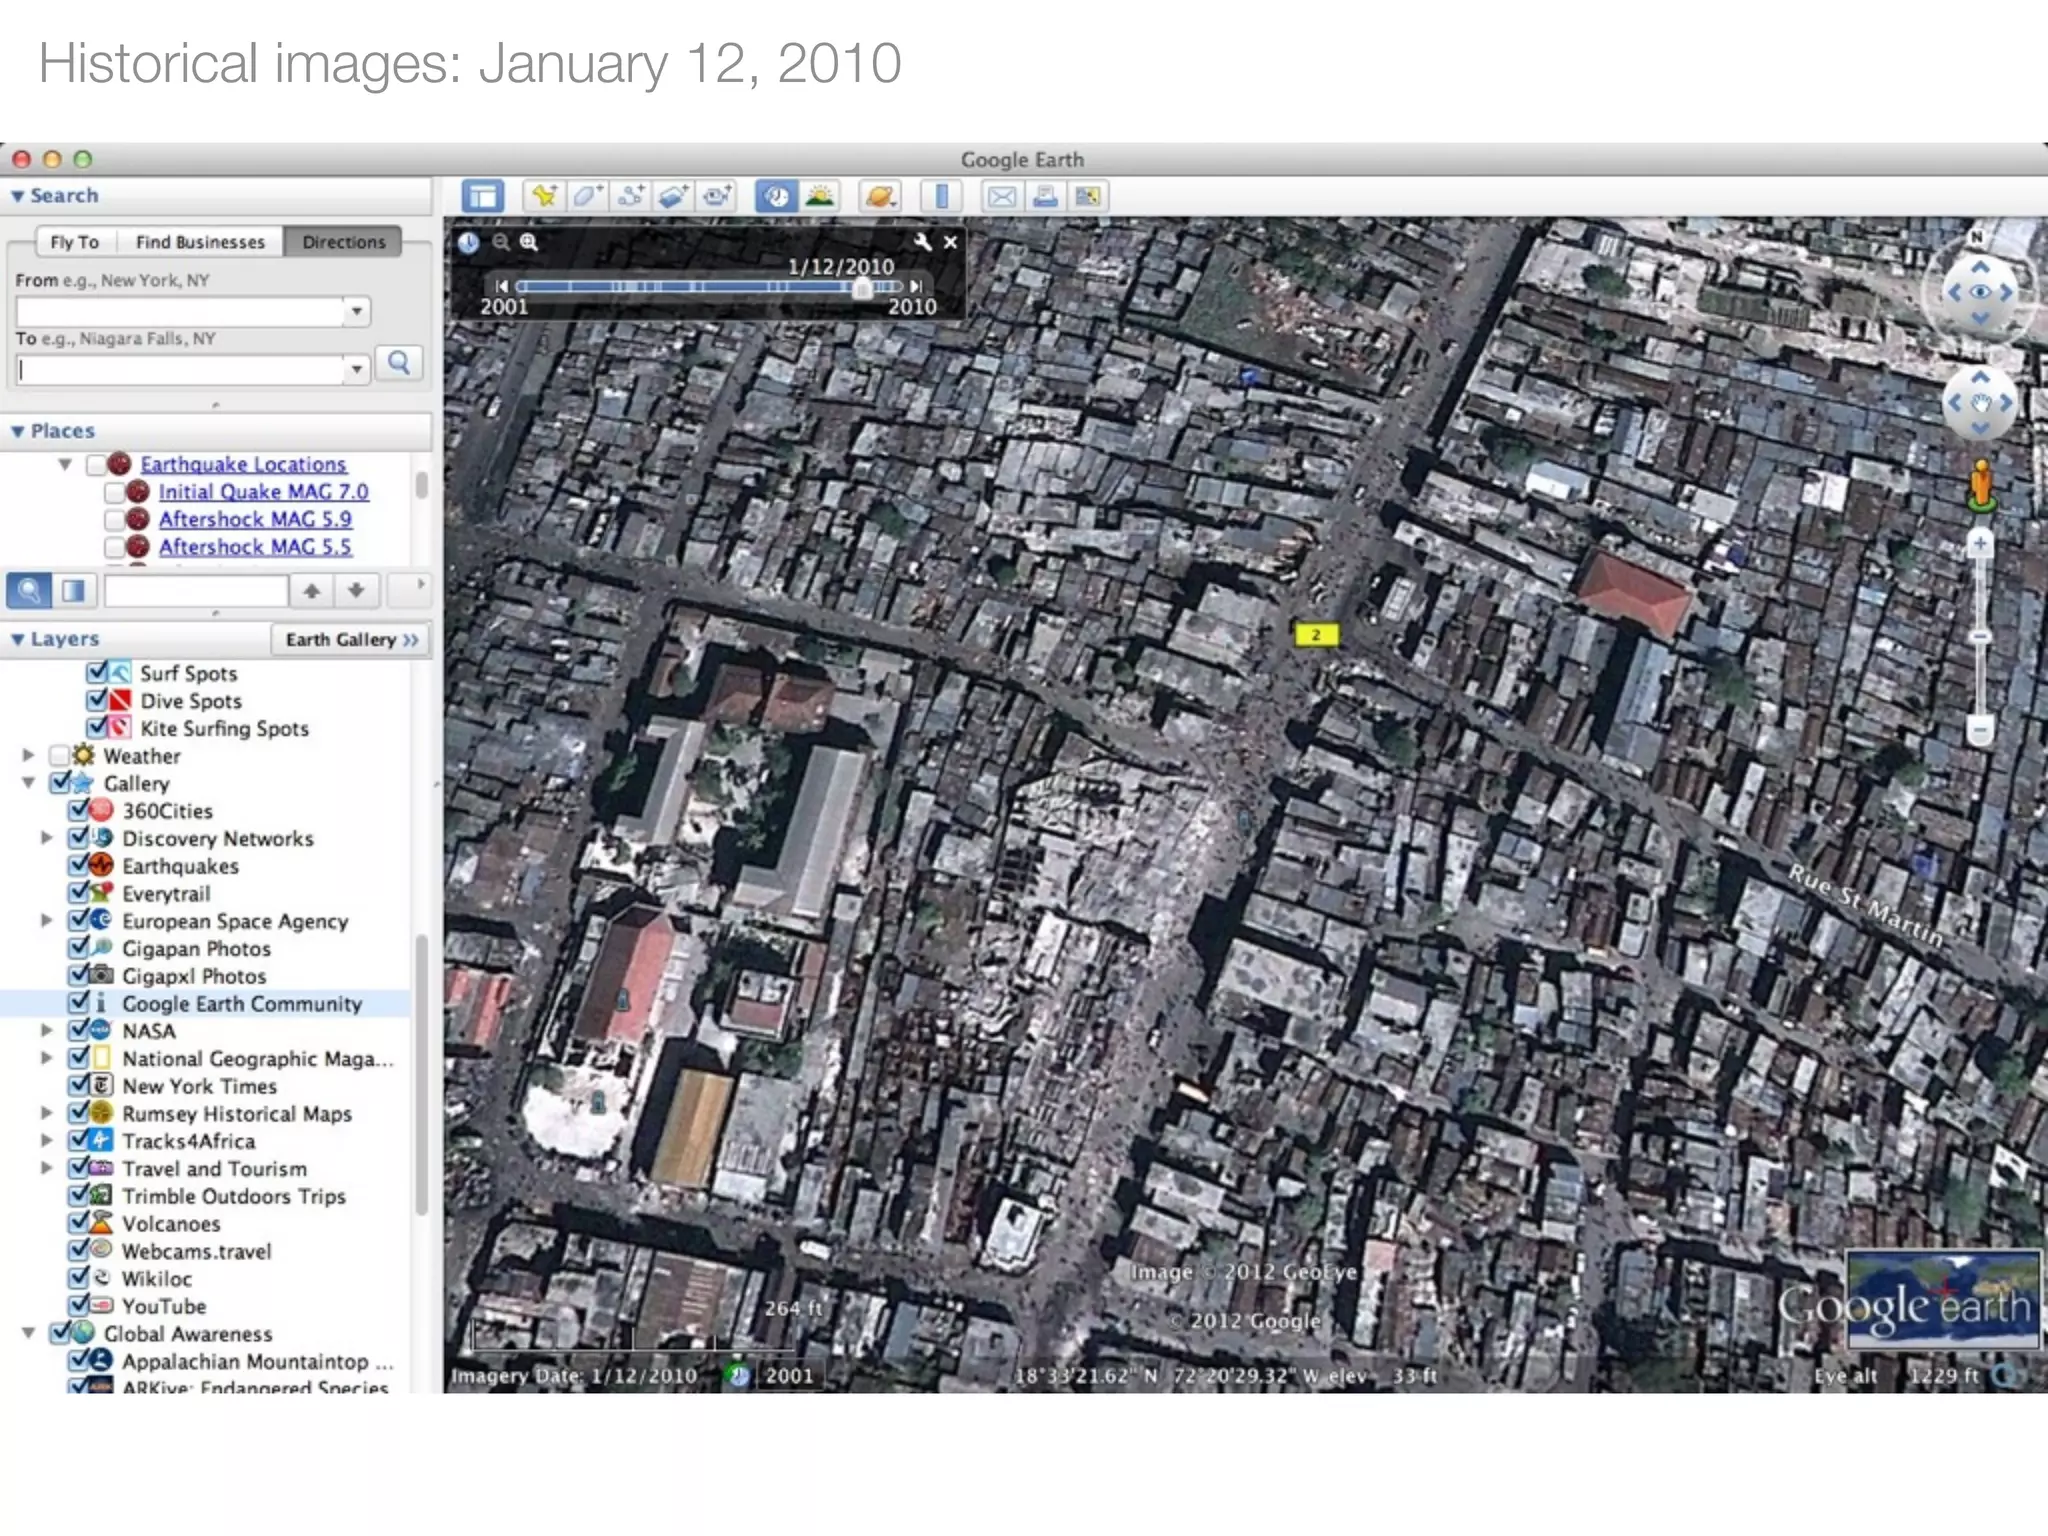Print the current view
Image resolution: width=2048 pixels, height=1536 pixels.
coord(1045,196)
